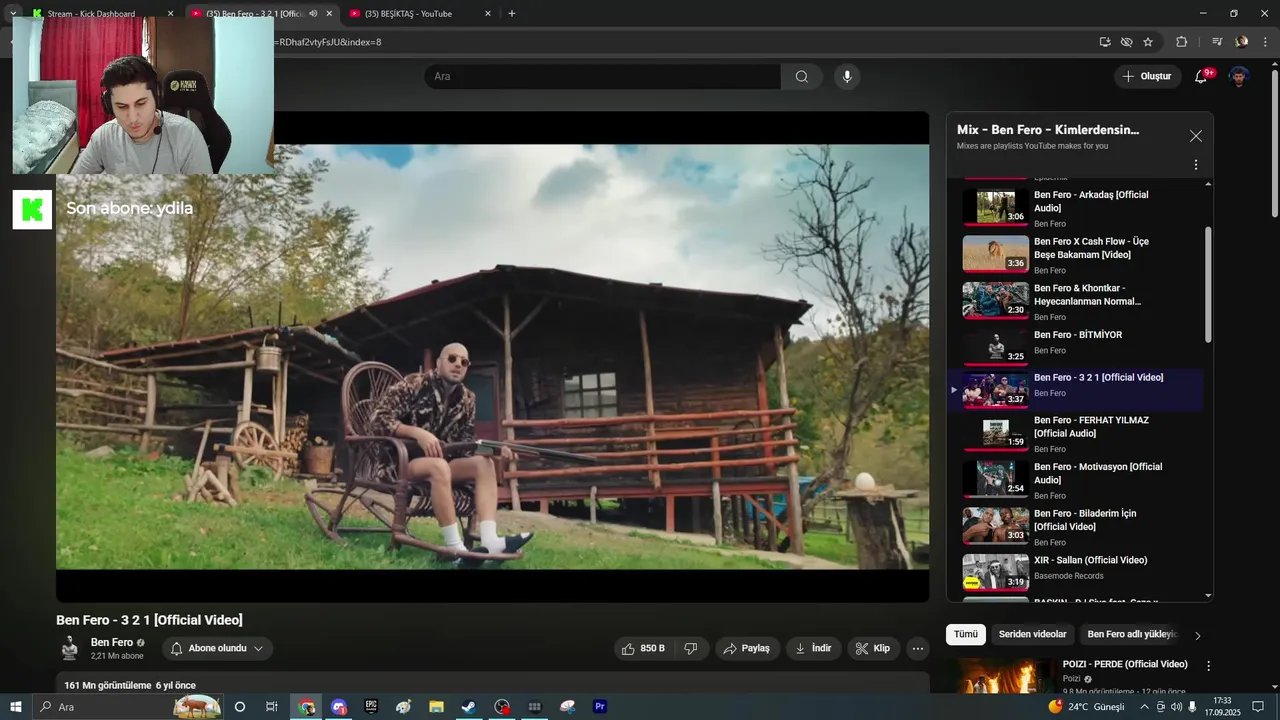Expand hidden system tray icons
The height and width of the screenshot is (720, 1280).
point(1144,706)
